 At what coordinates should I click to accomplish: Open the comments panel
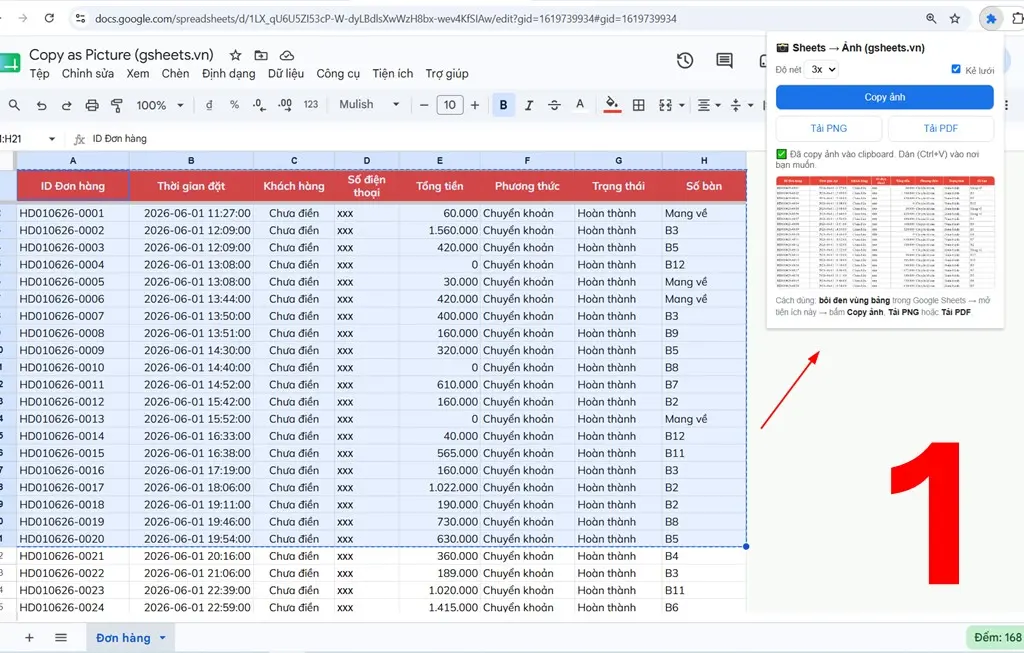pyautogui.click(x=724, y=61)
